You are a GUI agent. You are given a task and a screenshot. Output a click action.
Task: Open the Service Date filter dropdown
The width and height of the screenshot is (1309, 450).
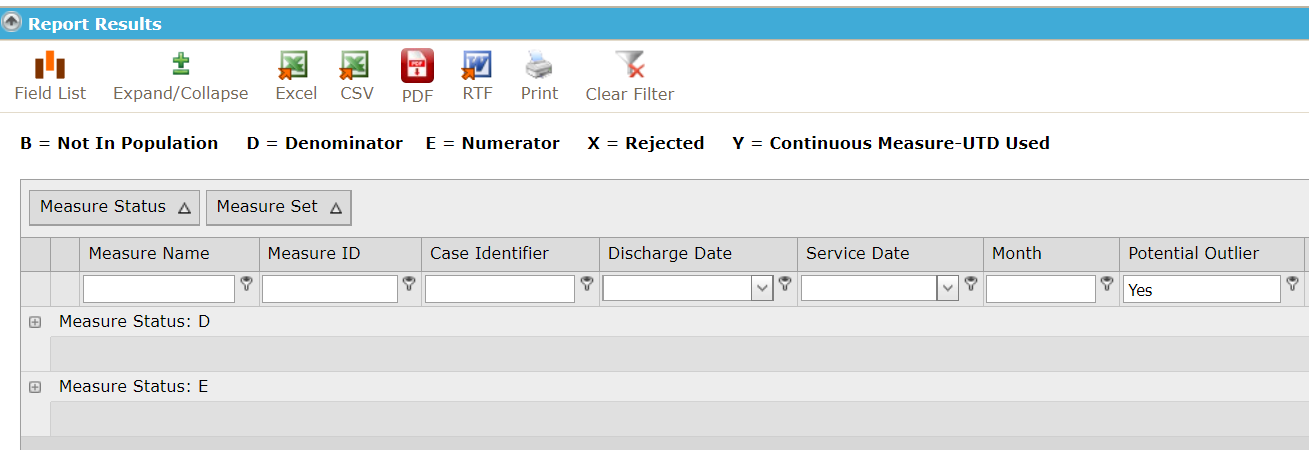(x=948, y=289)
